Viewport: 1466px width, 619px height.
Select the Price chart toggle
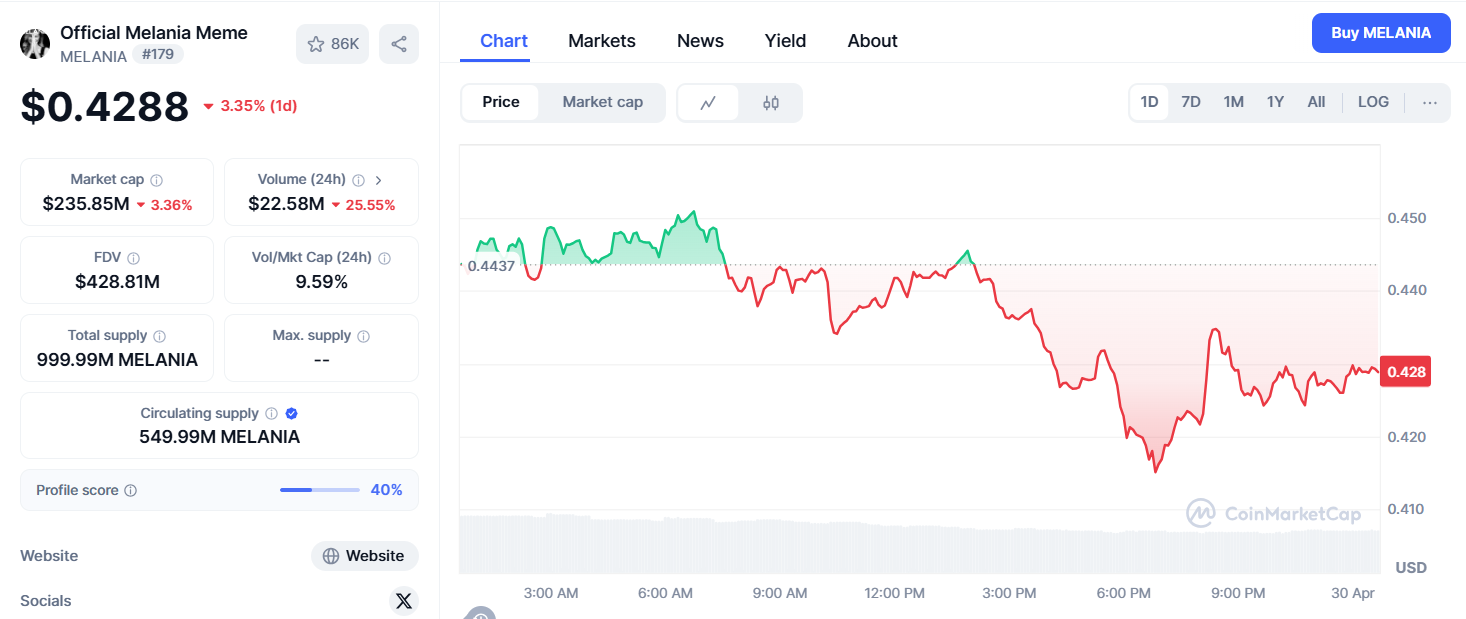(x=501, y=102)
